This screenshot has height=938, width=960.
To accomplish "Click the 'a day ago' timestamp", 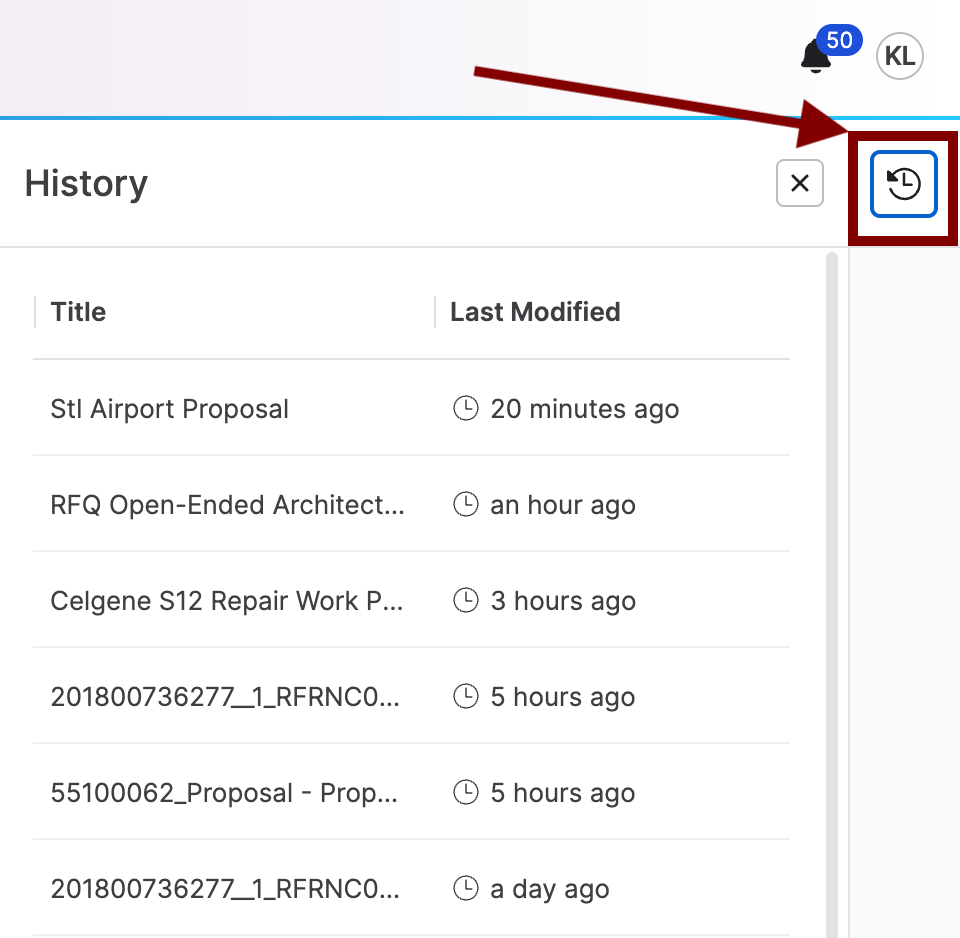I will [x=550, y=889].
